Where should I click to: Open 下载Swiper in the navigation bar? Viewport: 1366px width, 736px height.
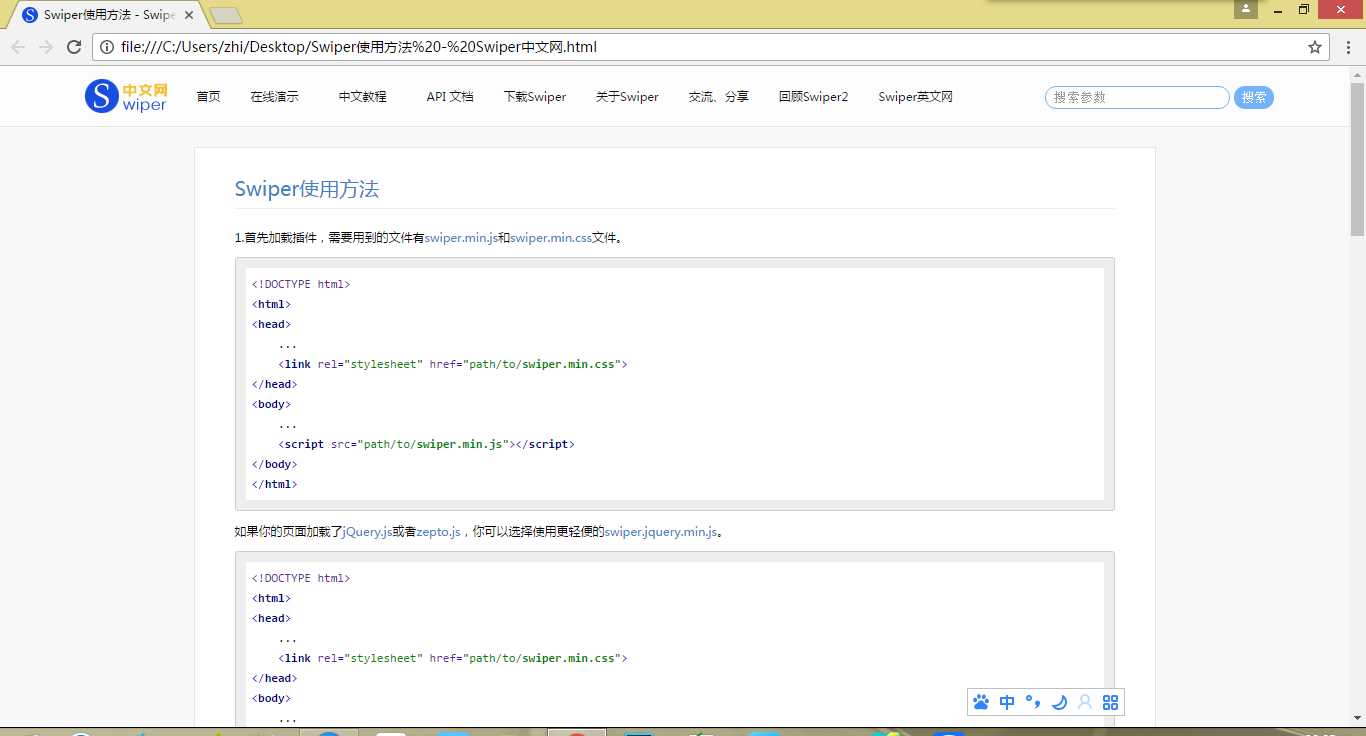coord(535,97)
